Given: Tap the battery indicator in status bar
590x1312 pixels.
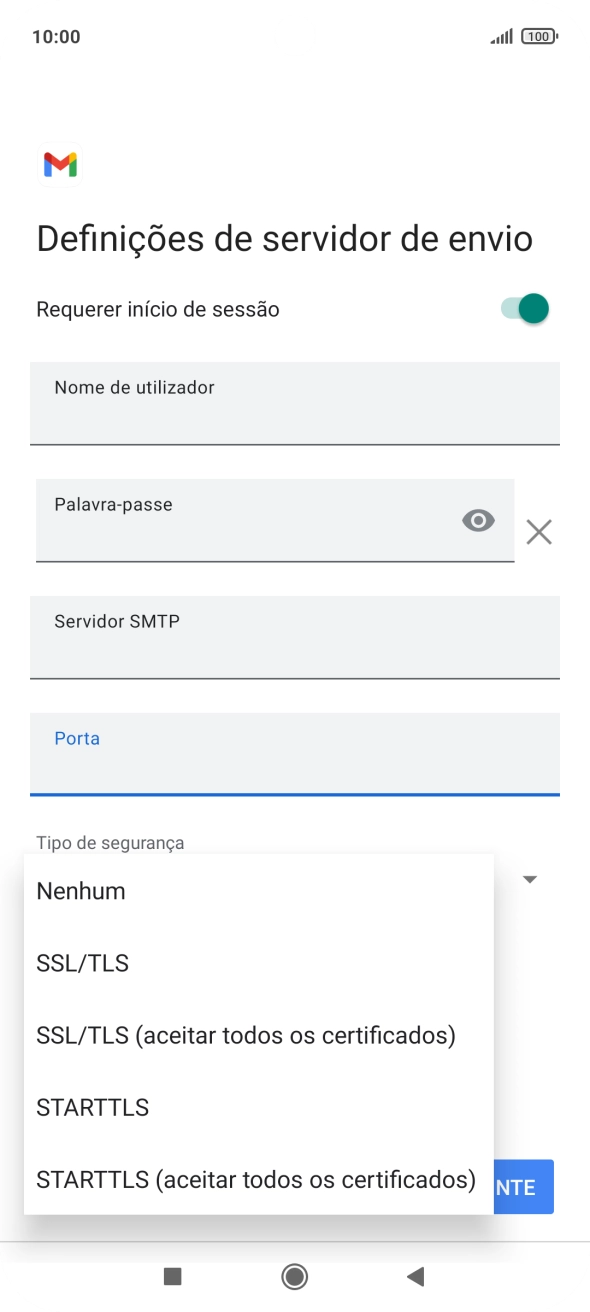Looking at the screenshot, I should [536, 35].
